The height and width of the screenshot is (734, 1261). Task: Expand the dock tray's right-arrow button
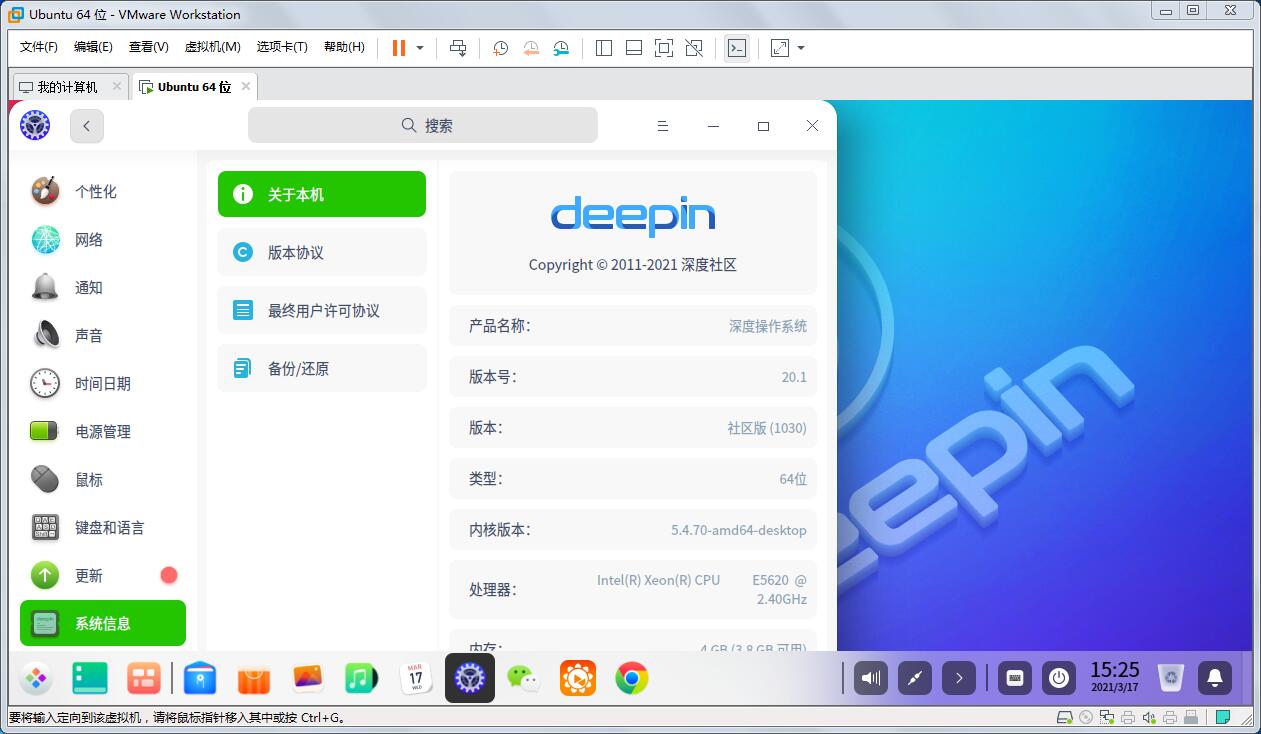(959, 678)
